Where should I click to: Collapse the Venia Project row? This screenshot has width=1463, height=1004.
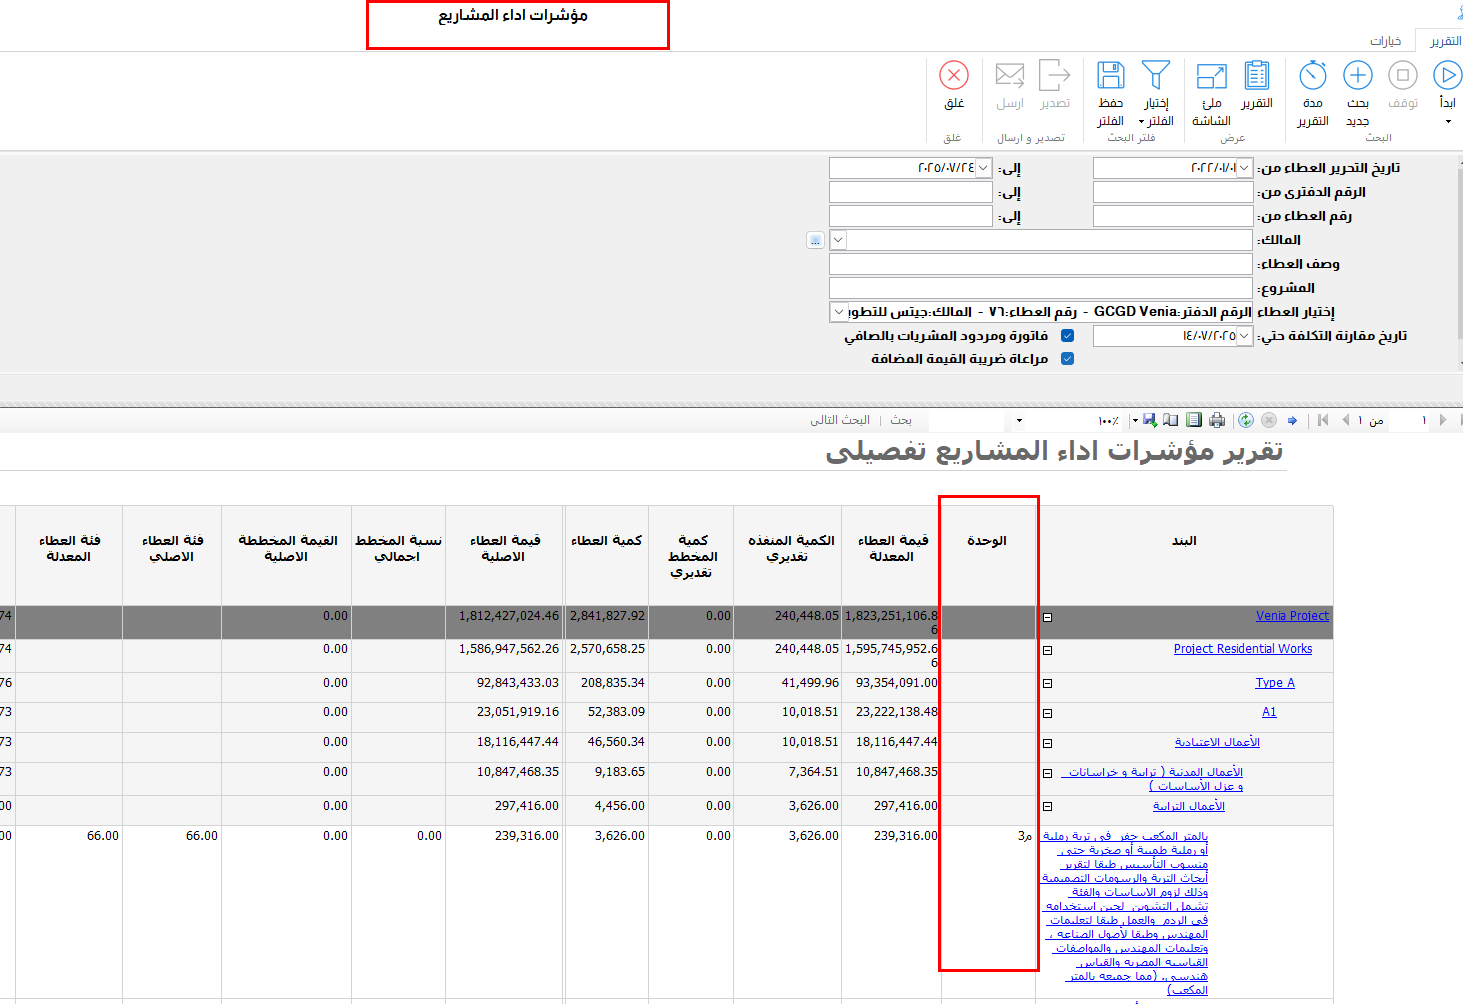(1048, 618)
